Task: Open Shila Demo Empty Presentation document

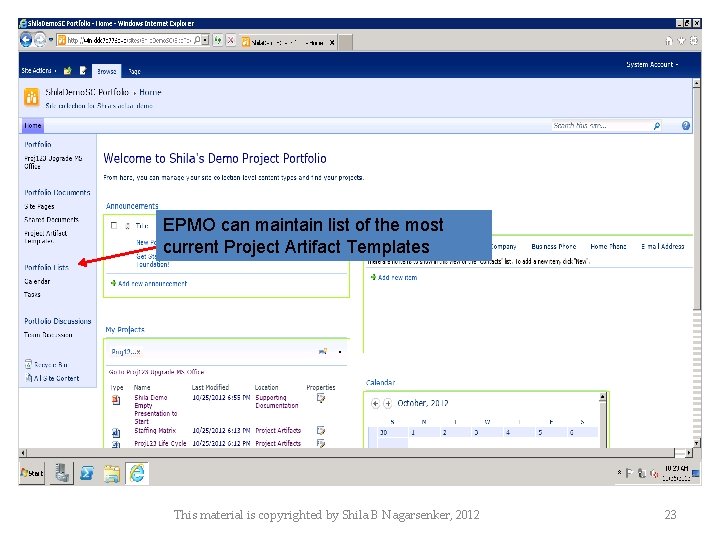Action: click(x=156, y=410)
